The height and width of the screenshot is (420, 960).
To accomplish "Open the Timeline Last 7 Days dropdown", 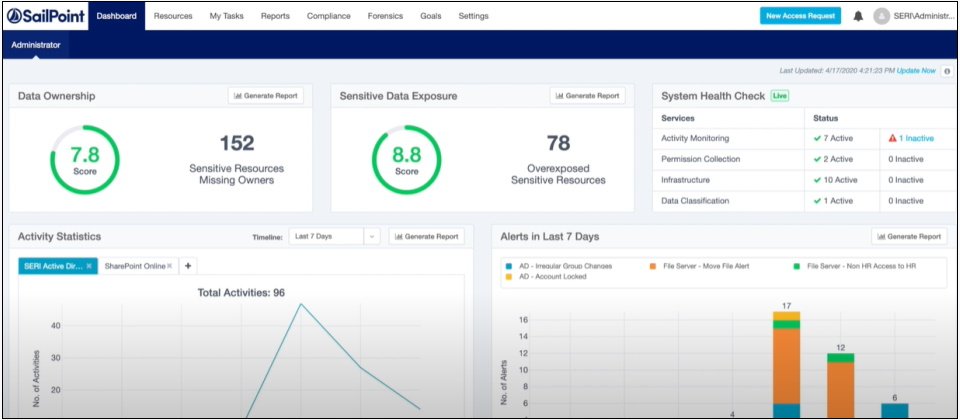I will [x=334, y=236].
